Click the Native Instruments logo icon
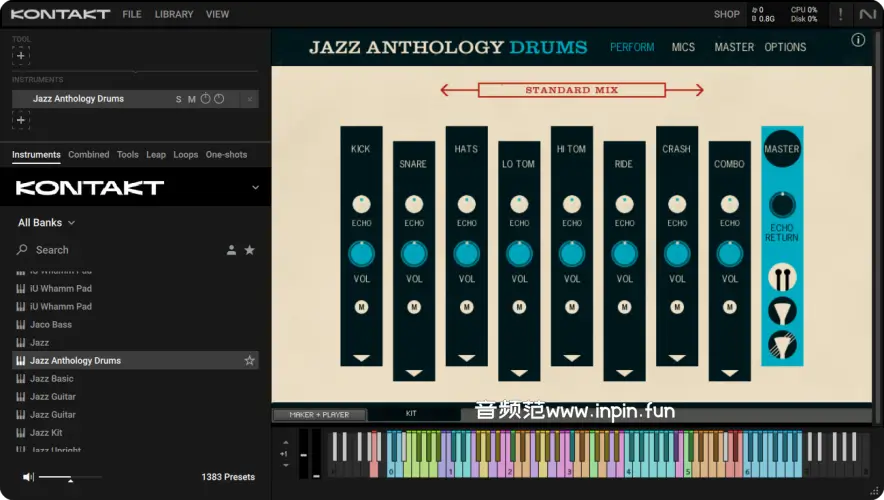This screenshot has height=500, width=884. [x=867, y=14]
